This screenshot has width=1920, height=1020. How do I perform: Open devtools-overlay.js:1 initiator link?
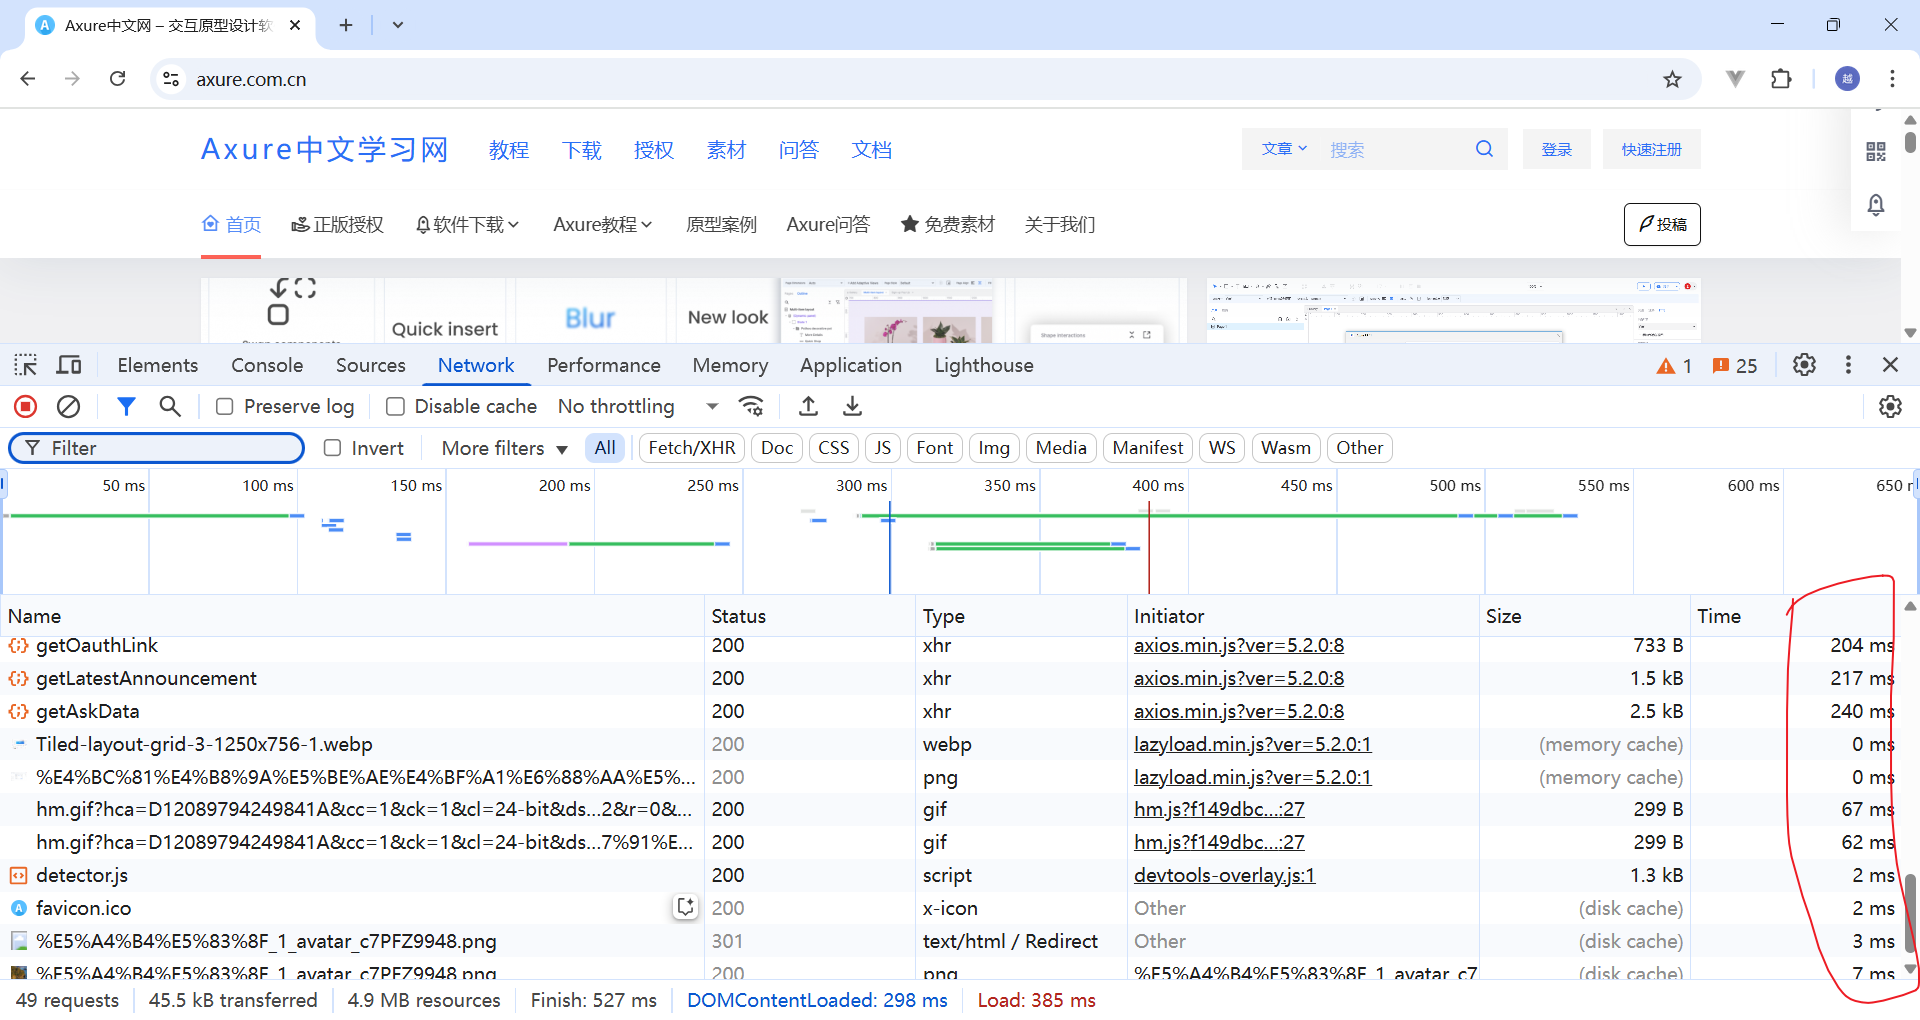(1225, 875)
